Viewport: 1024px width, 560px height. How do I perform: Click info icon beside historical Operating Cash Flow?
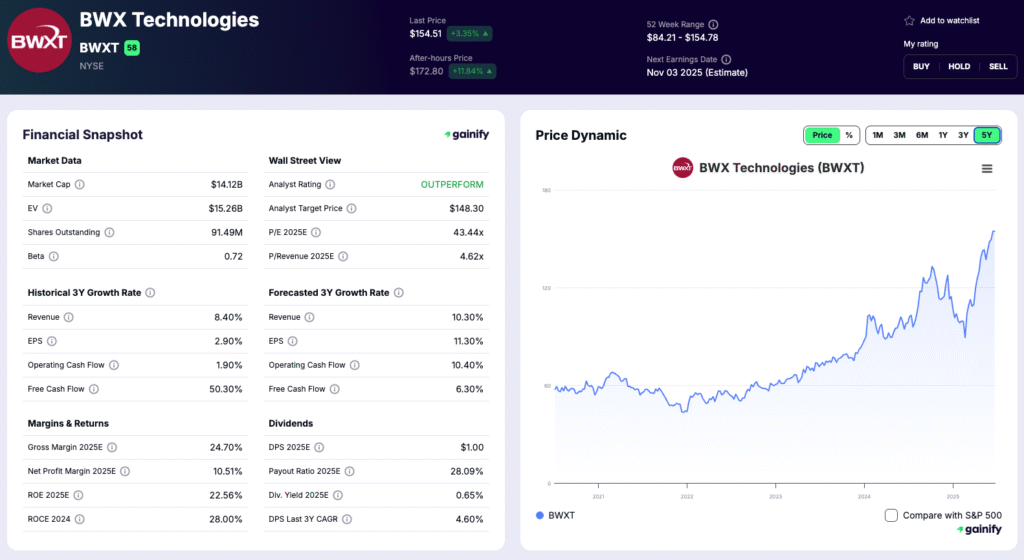coord(114,366)
